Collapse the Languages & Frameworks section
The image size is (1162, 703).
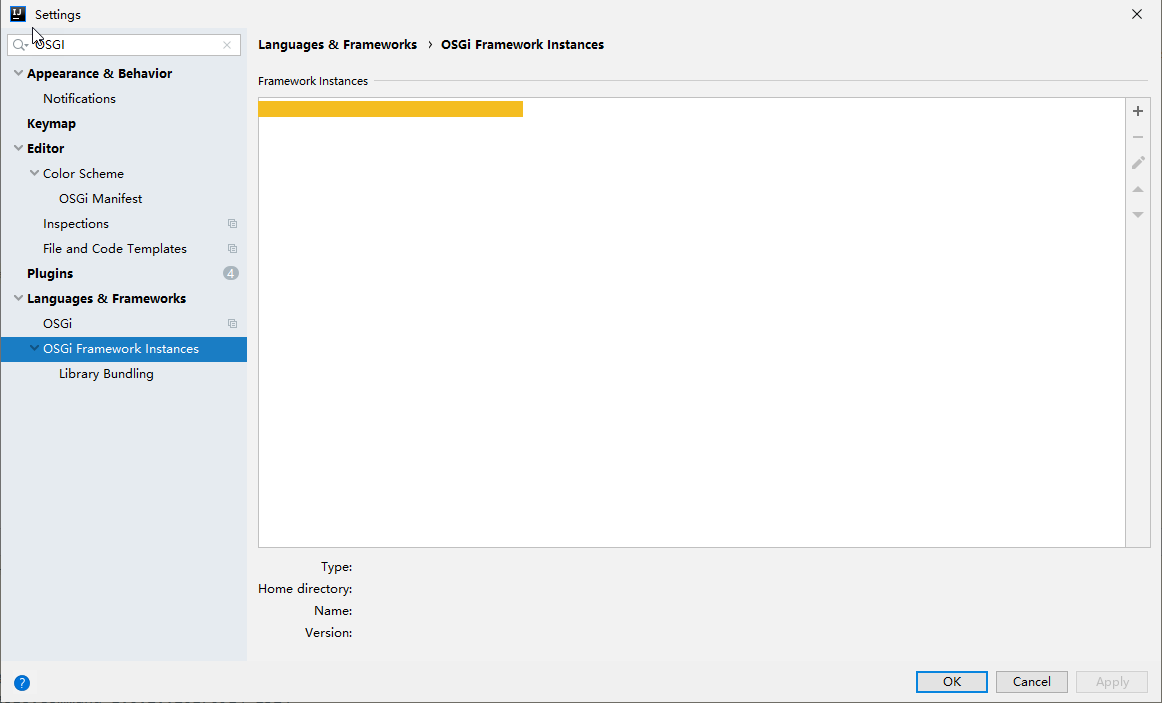click(19, 299)
